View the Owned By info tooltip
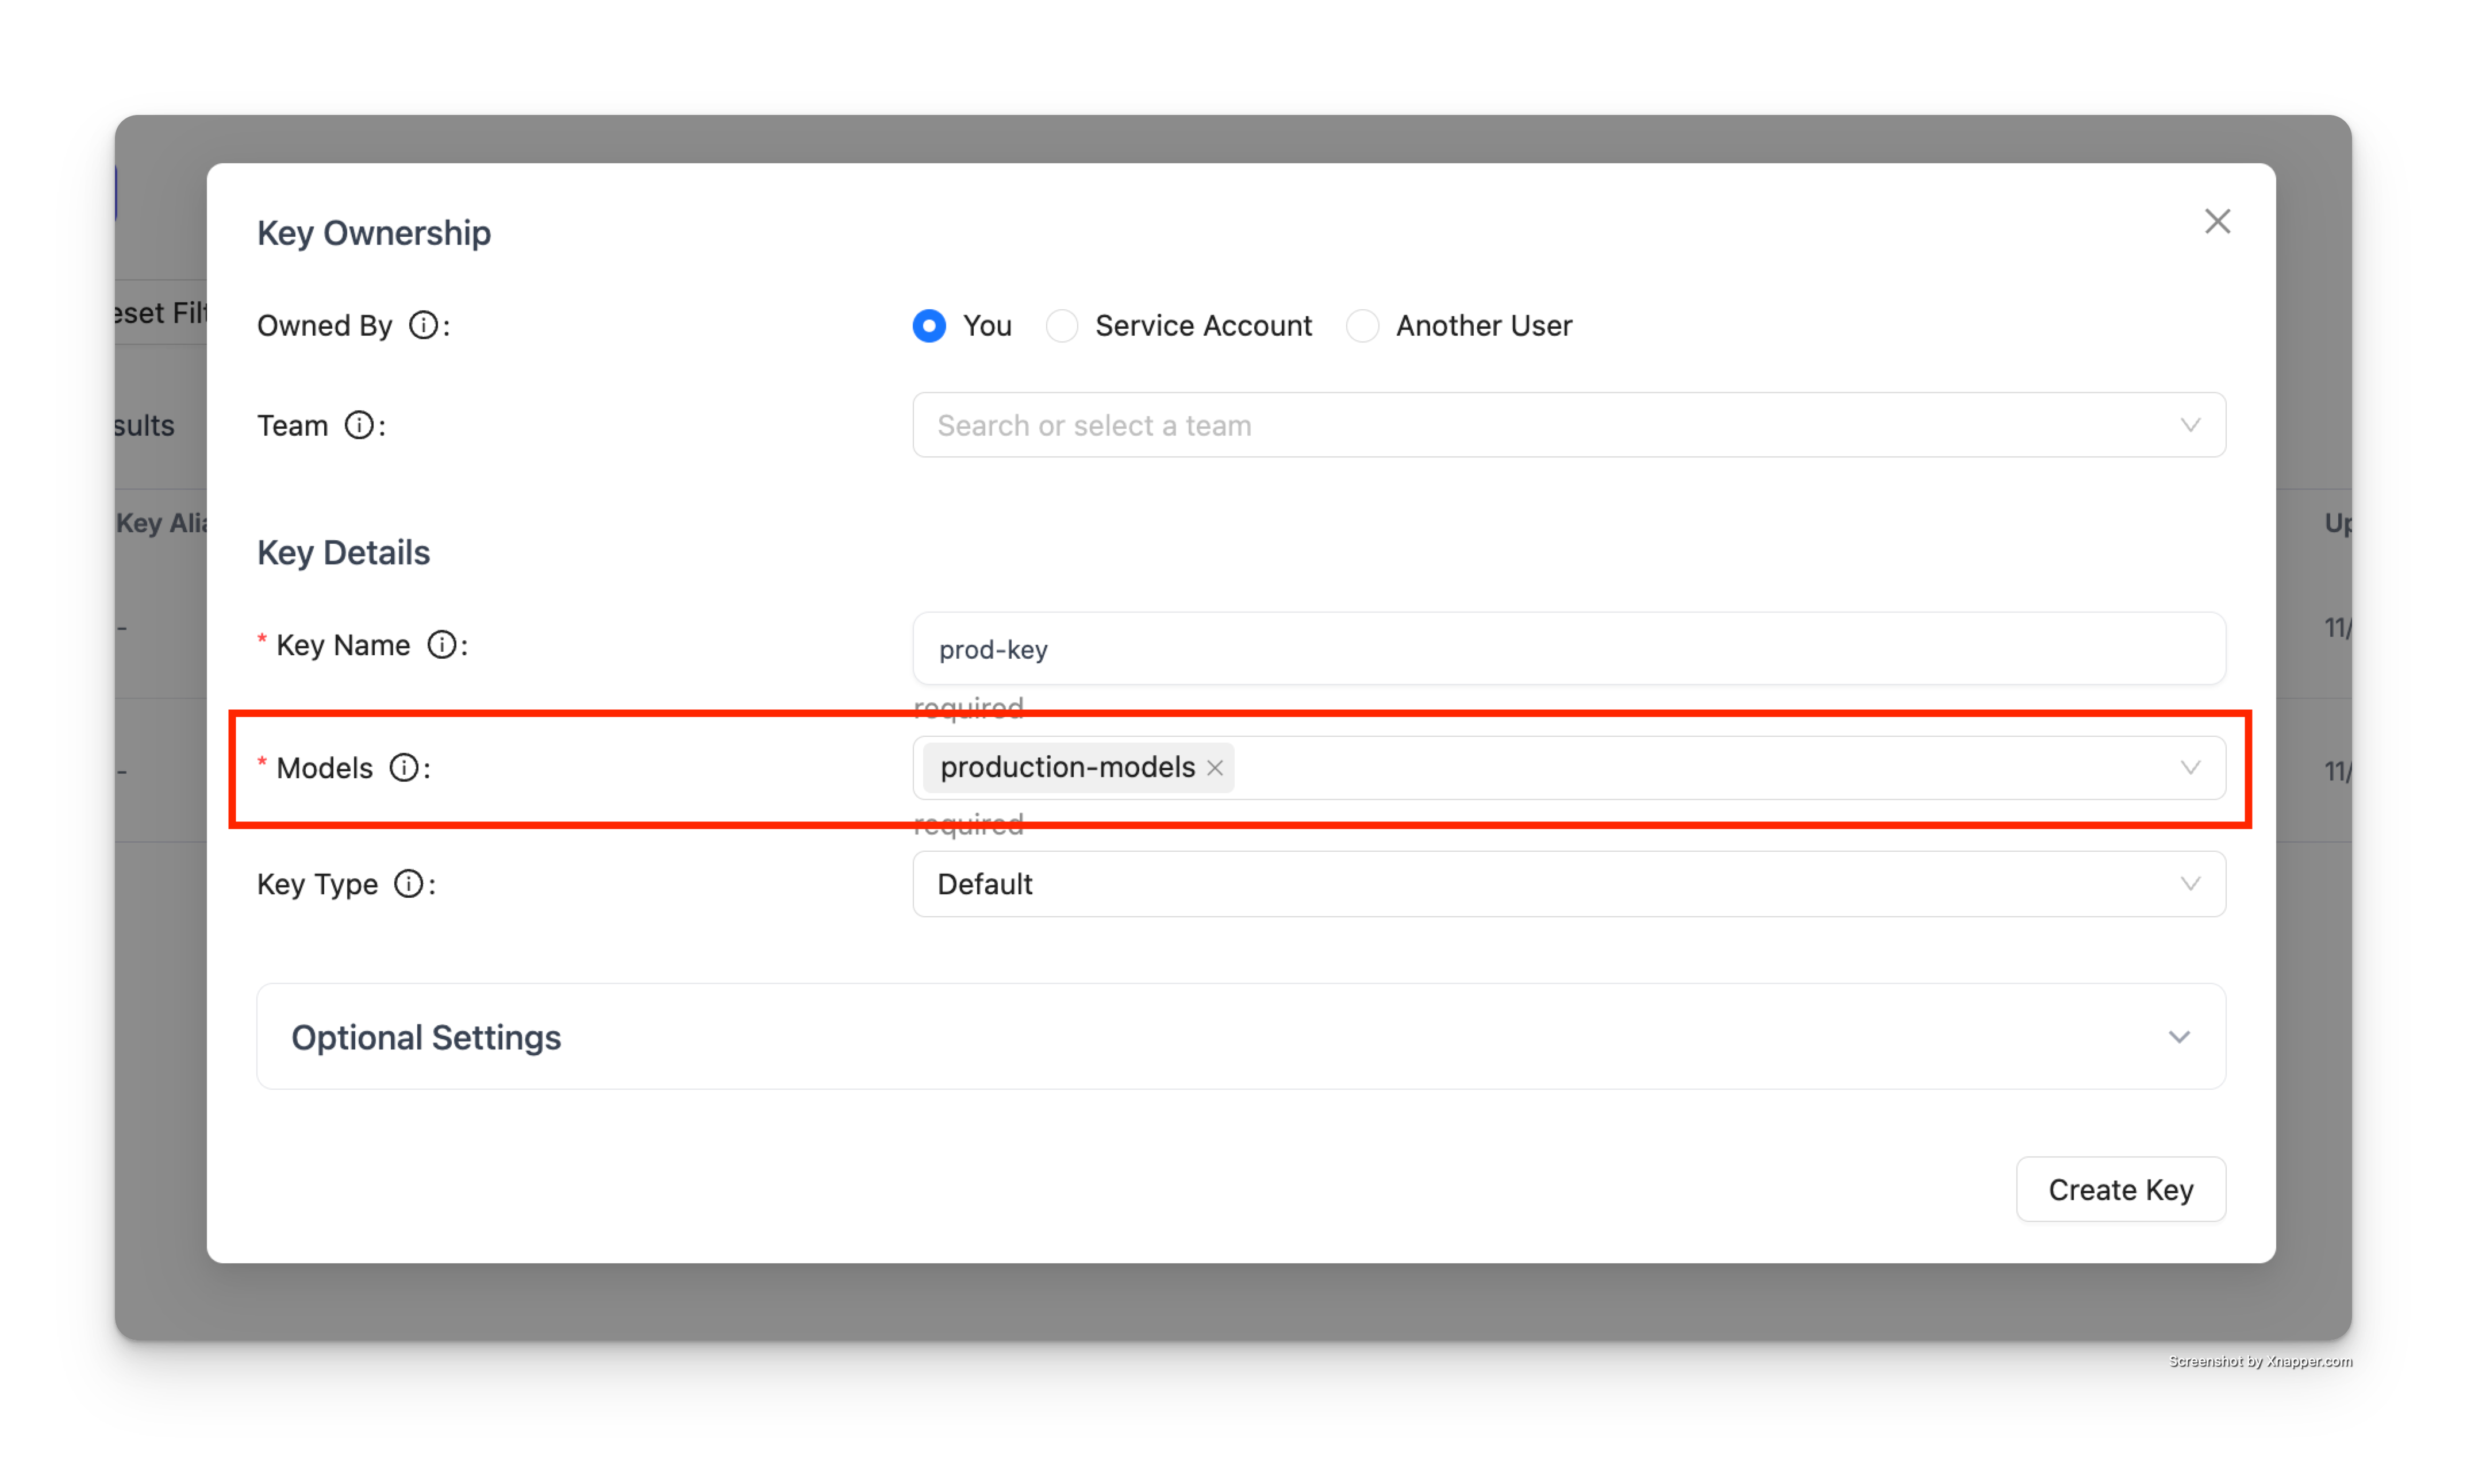2467x1484 pixels. click(425, 325)
